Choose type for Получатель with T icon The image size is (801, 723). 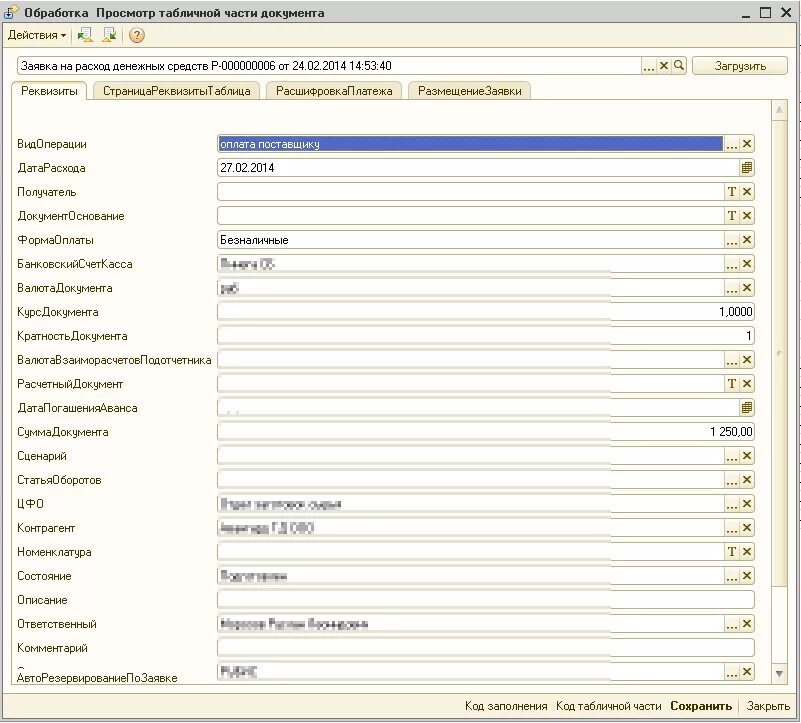tap(732, 192)
